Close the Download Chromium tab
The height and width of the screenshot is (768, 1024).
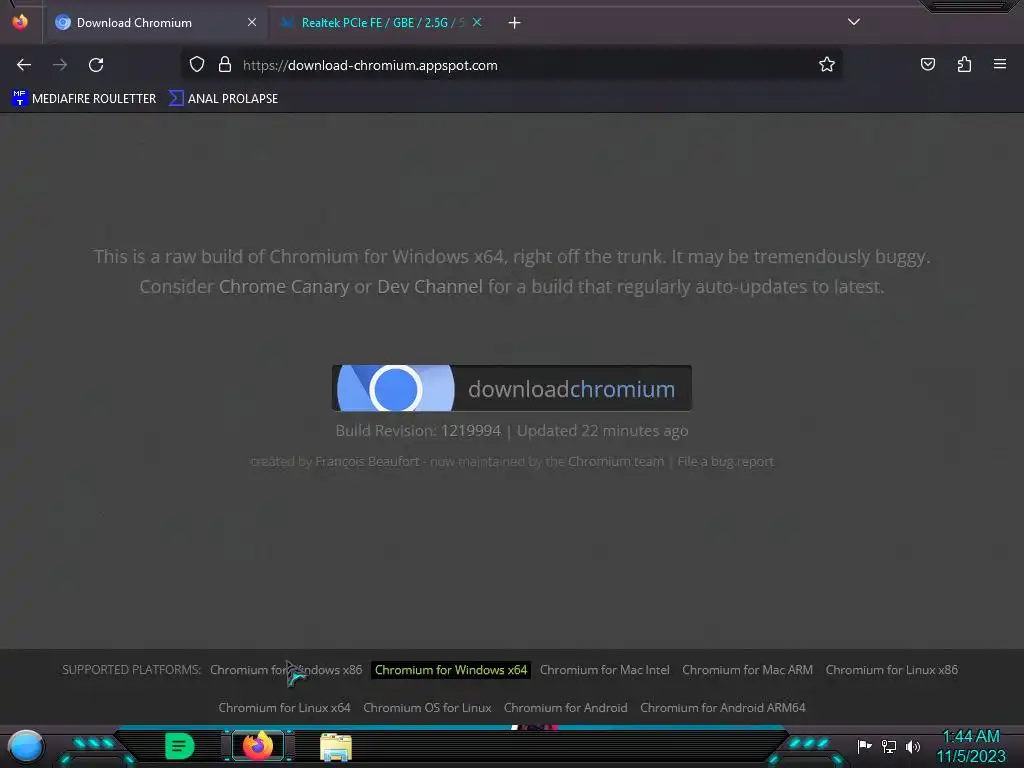click(251, 22)
